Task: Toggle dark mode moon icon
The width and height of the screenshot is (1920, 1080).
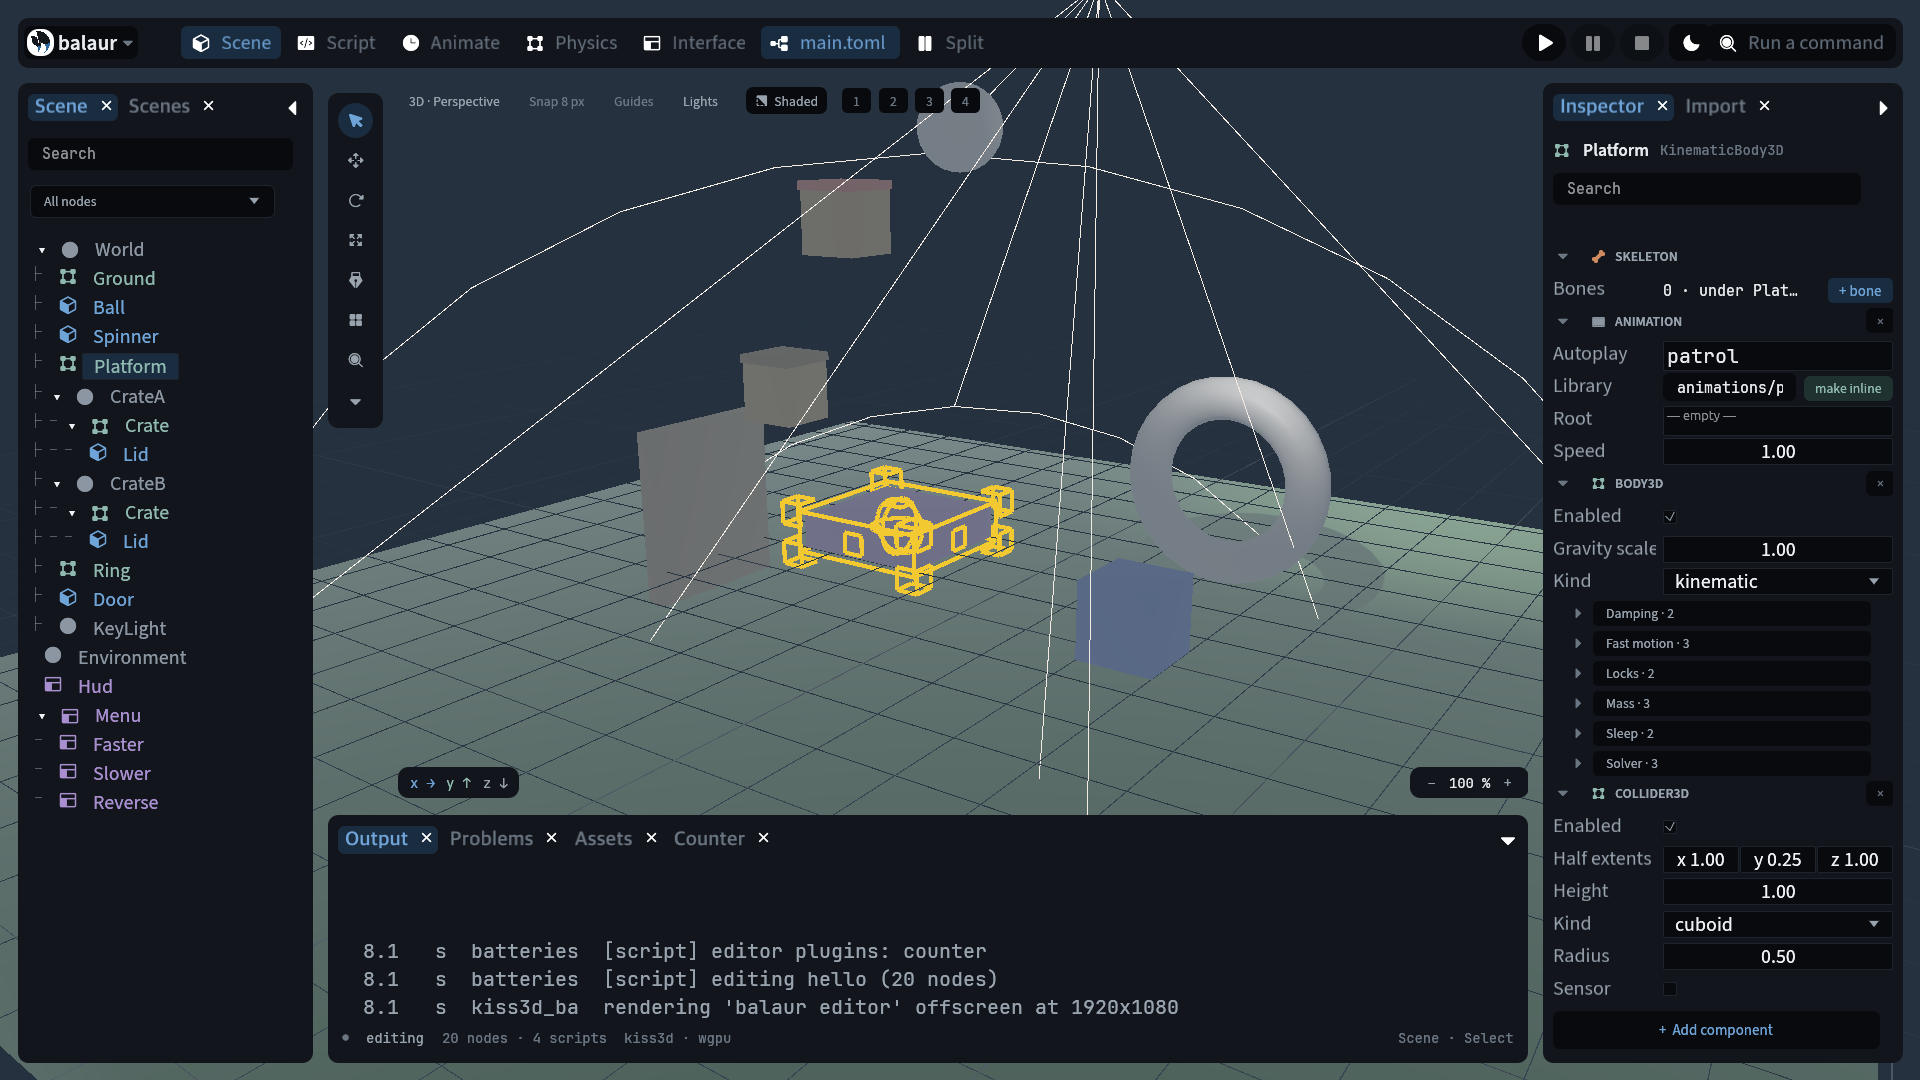Action: point(1691,43)
